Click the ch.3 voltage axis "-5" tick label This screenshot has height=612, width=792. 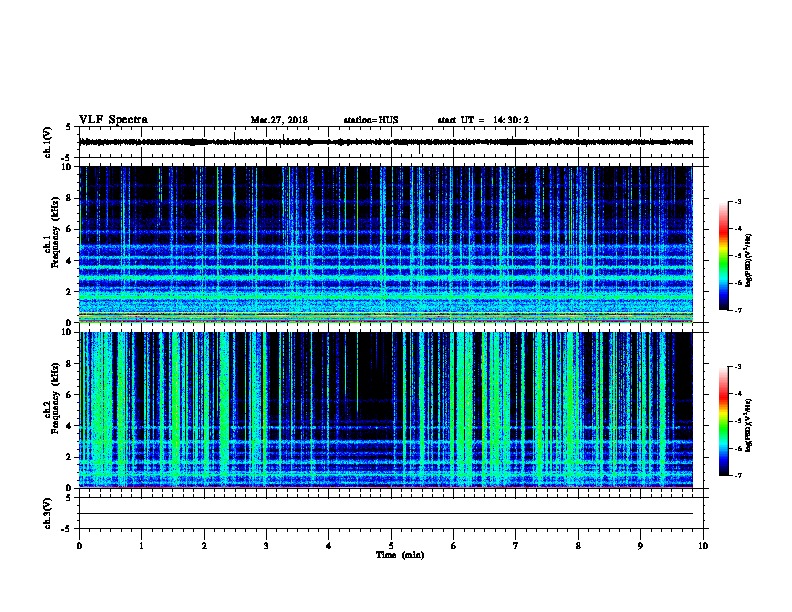67,529
